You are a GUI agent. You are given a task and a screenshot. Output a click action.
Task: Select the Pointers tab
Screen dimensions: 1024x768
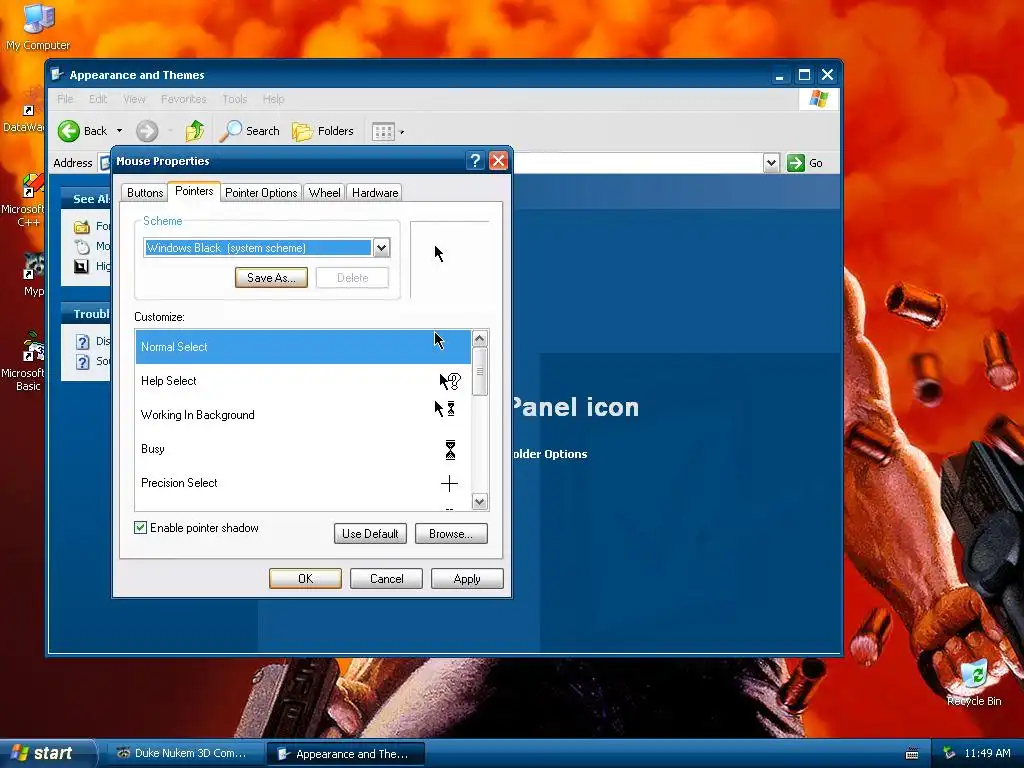click(x=194, y=191)
